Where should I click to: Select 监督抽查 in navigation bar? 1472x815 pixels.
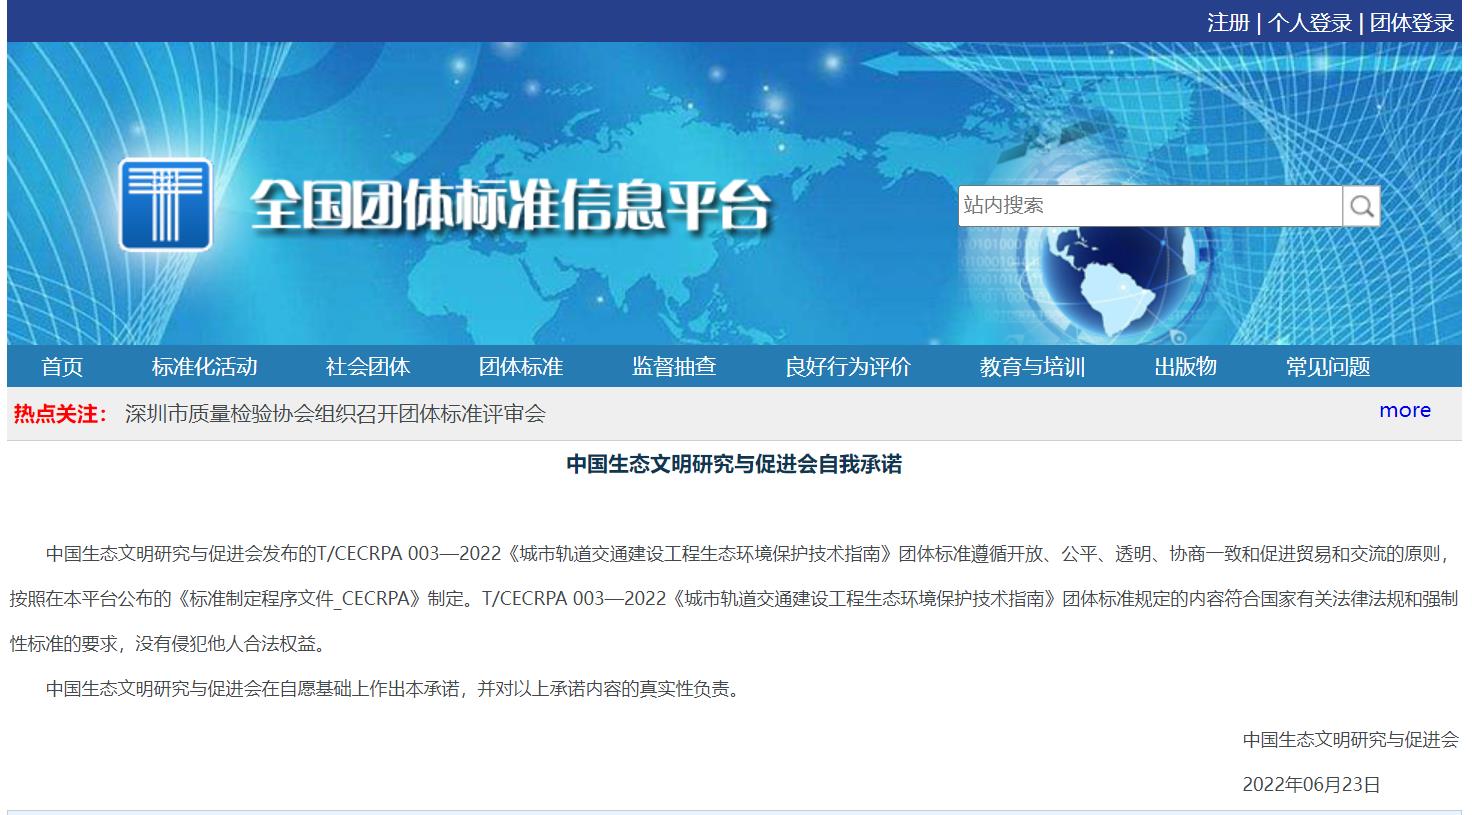[x=674, y=367]
